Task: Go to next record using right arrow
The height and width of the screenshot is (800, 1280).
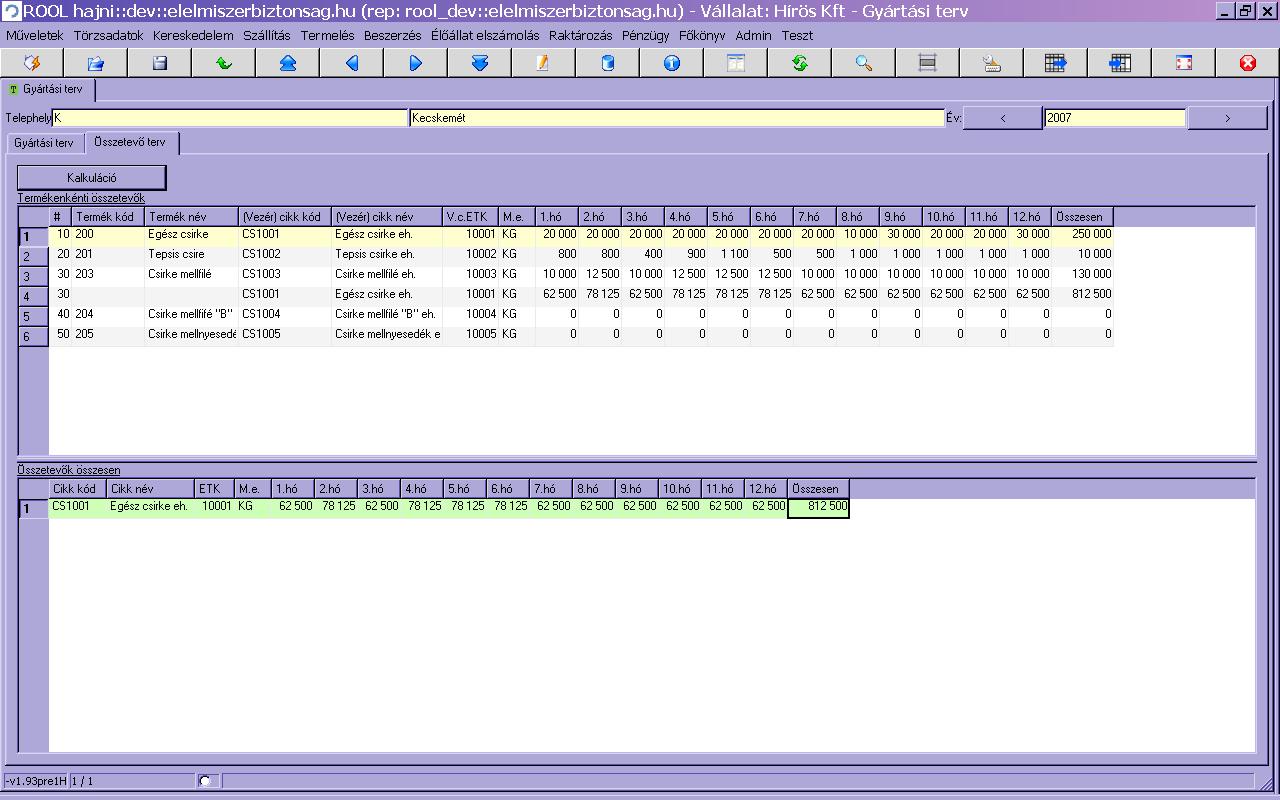Action: tap(415, 63)
